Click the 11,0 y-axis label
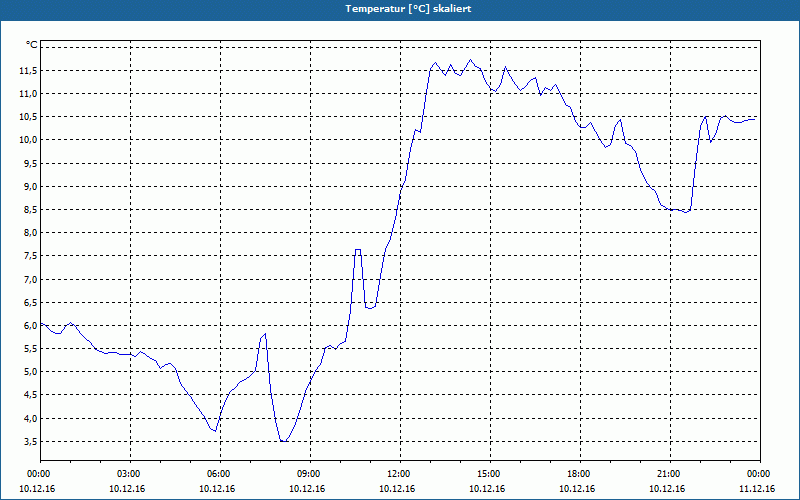Screen dimensions: 800x500 [28, 94]
